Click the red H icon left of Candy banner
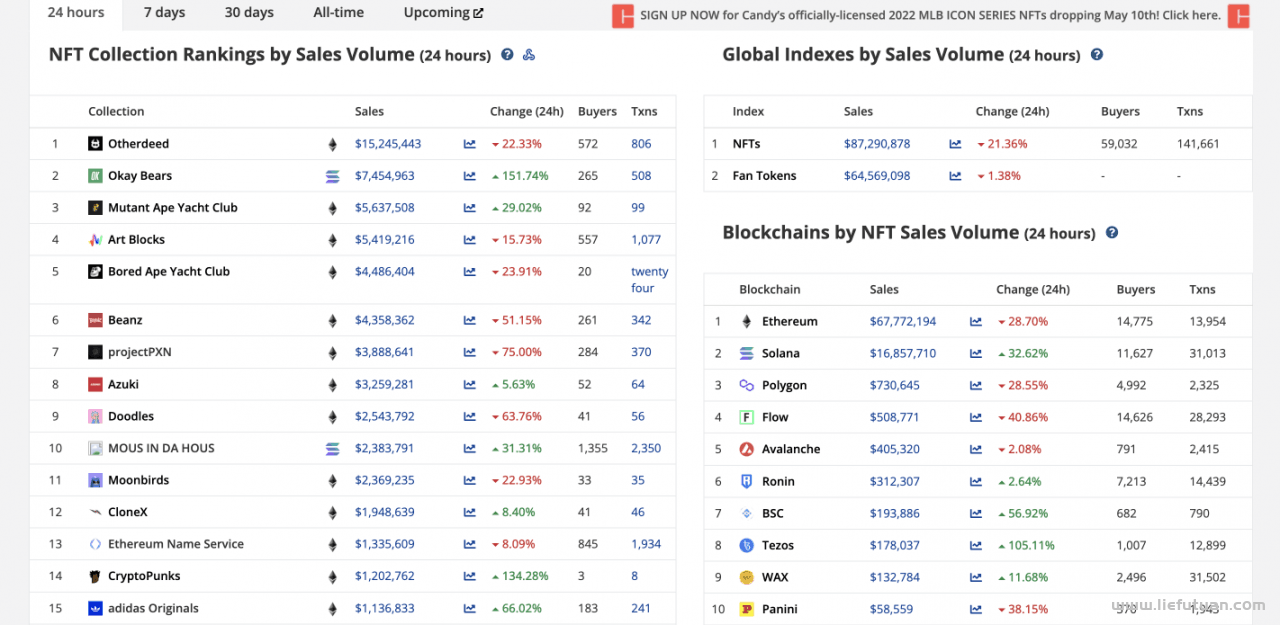 (623, 16)
